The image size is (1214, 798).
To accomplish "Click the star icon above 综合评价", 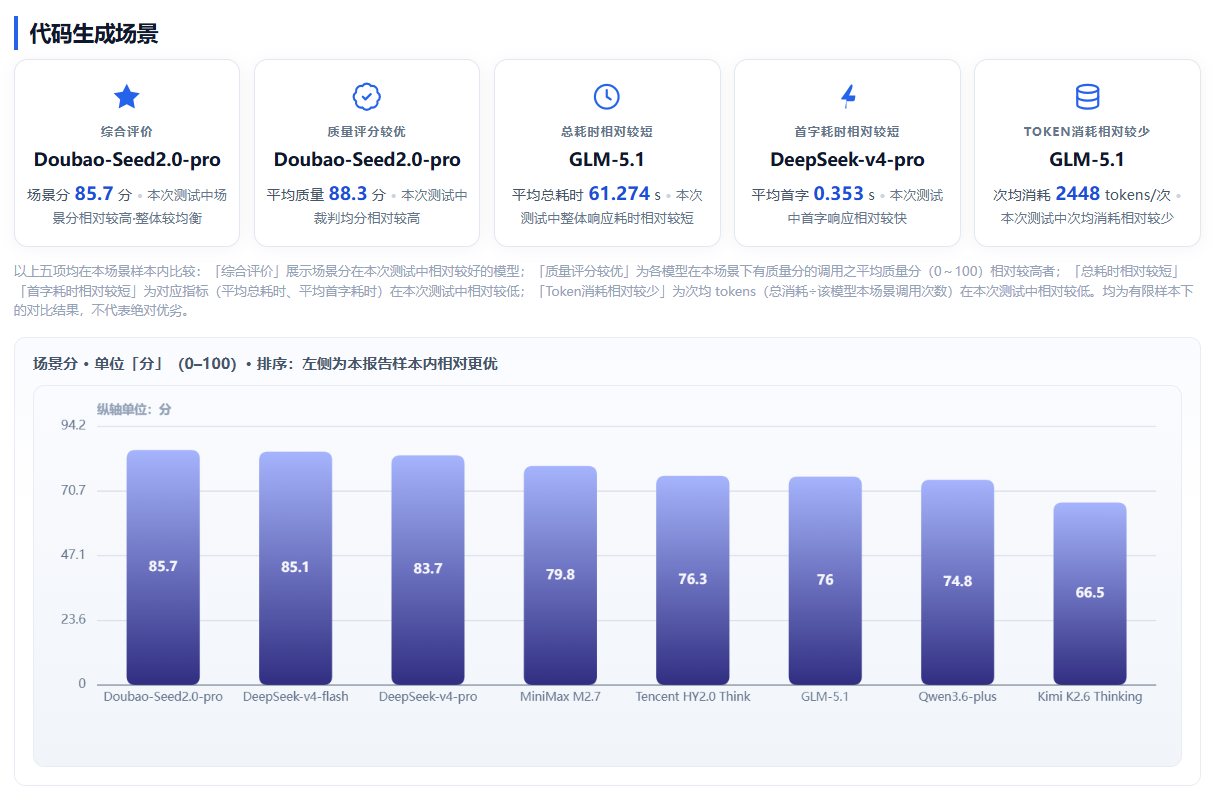I will point(127,96).
